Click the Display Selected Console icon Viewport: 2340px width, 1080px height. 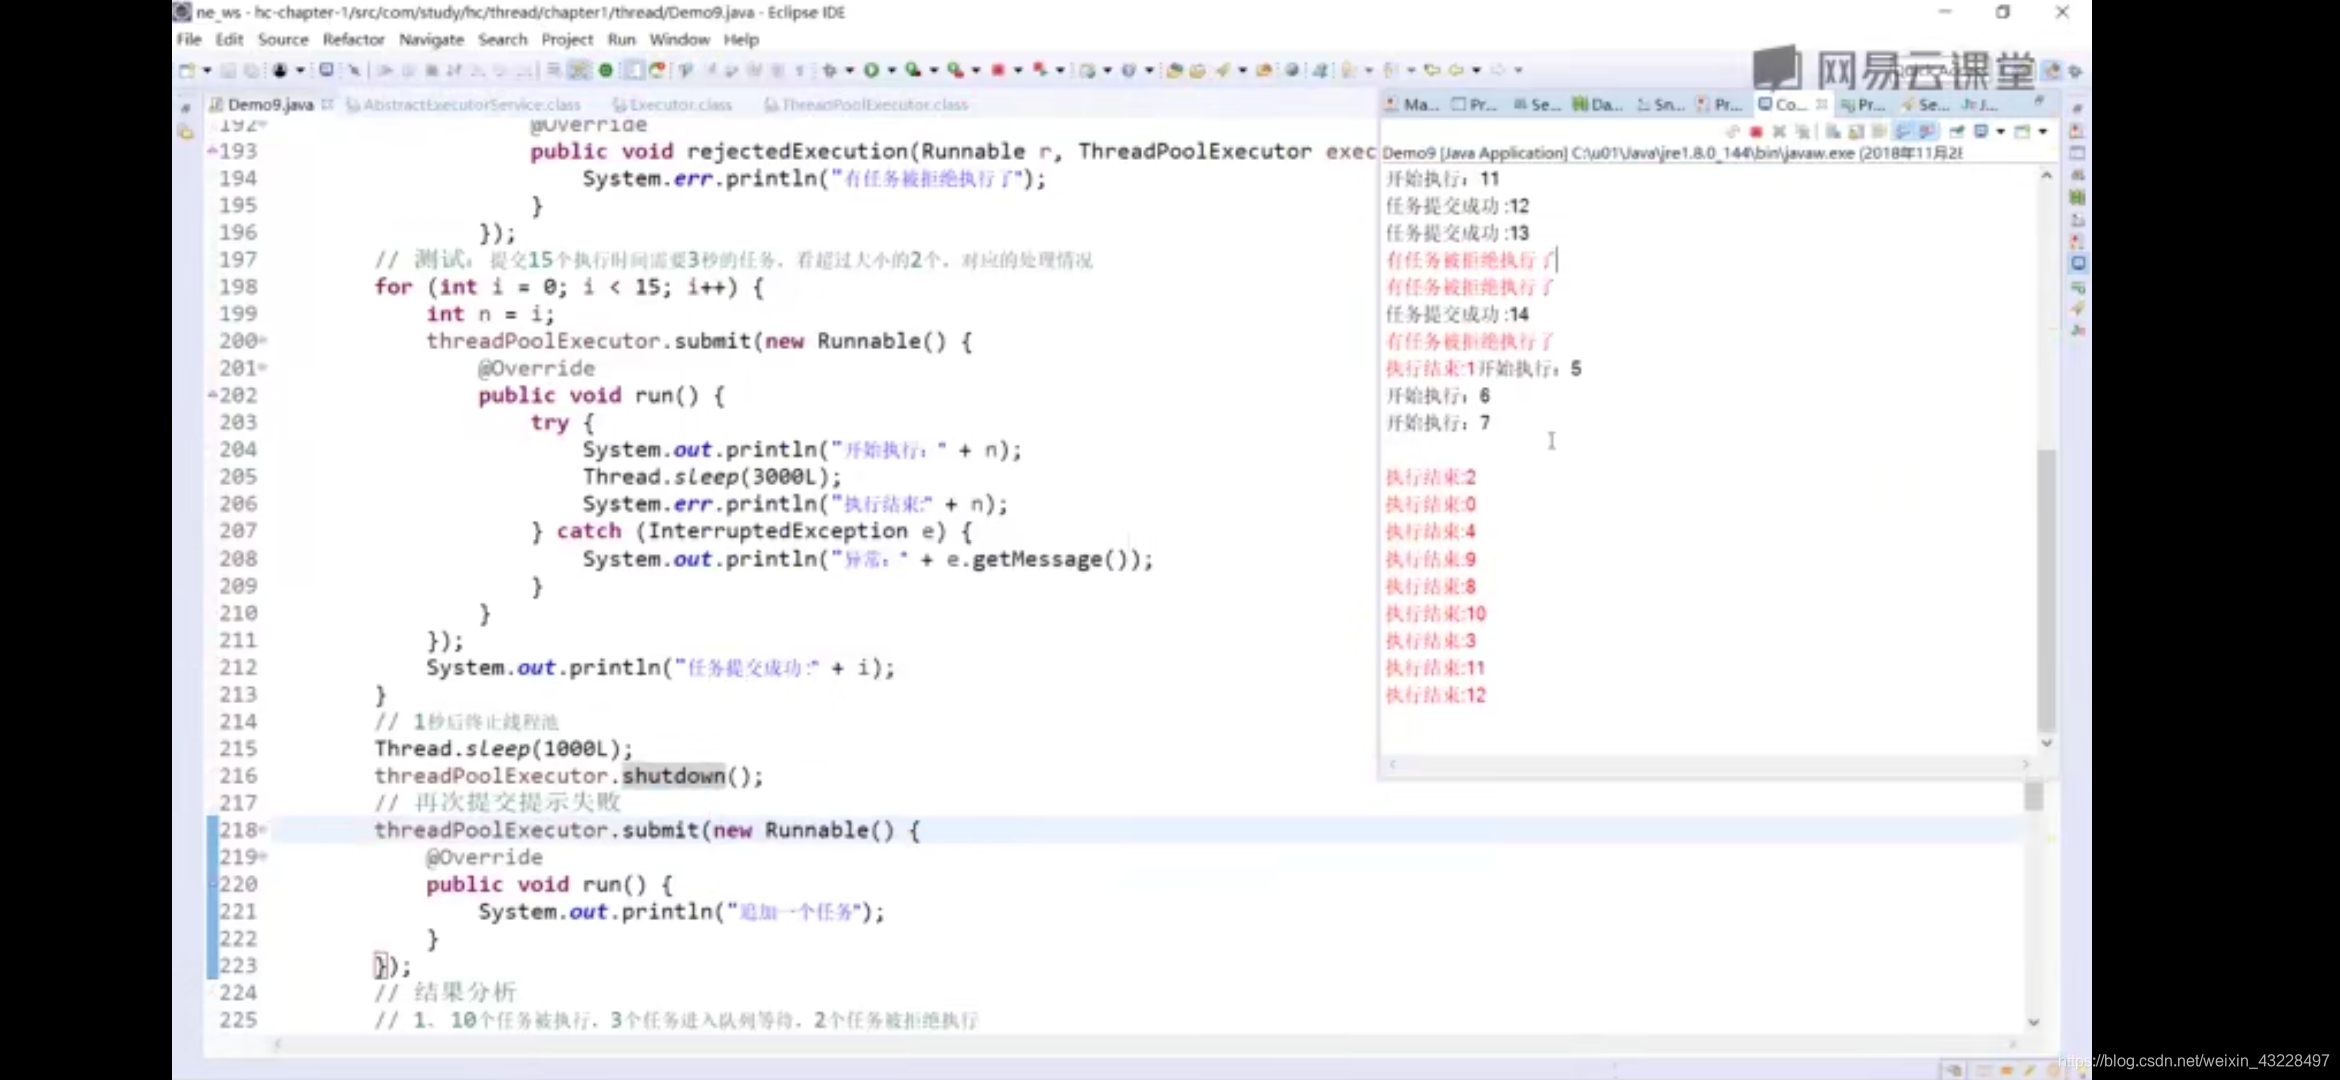pos(1981,131)
